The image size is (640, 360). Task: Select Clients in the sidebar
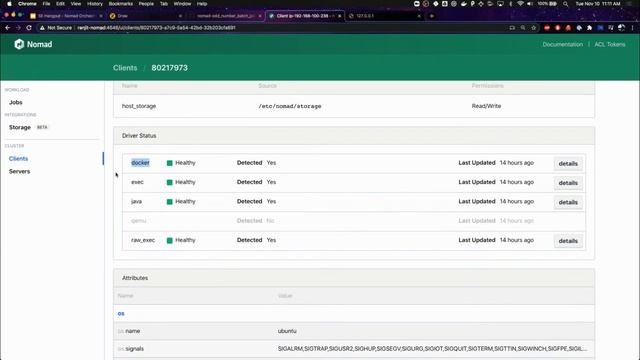pos(18,158)
